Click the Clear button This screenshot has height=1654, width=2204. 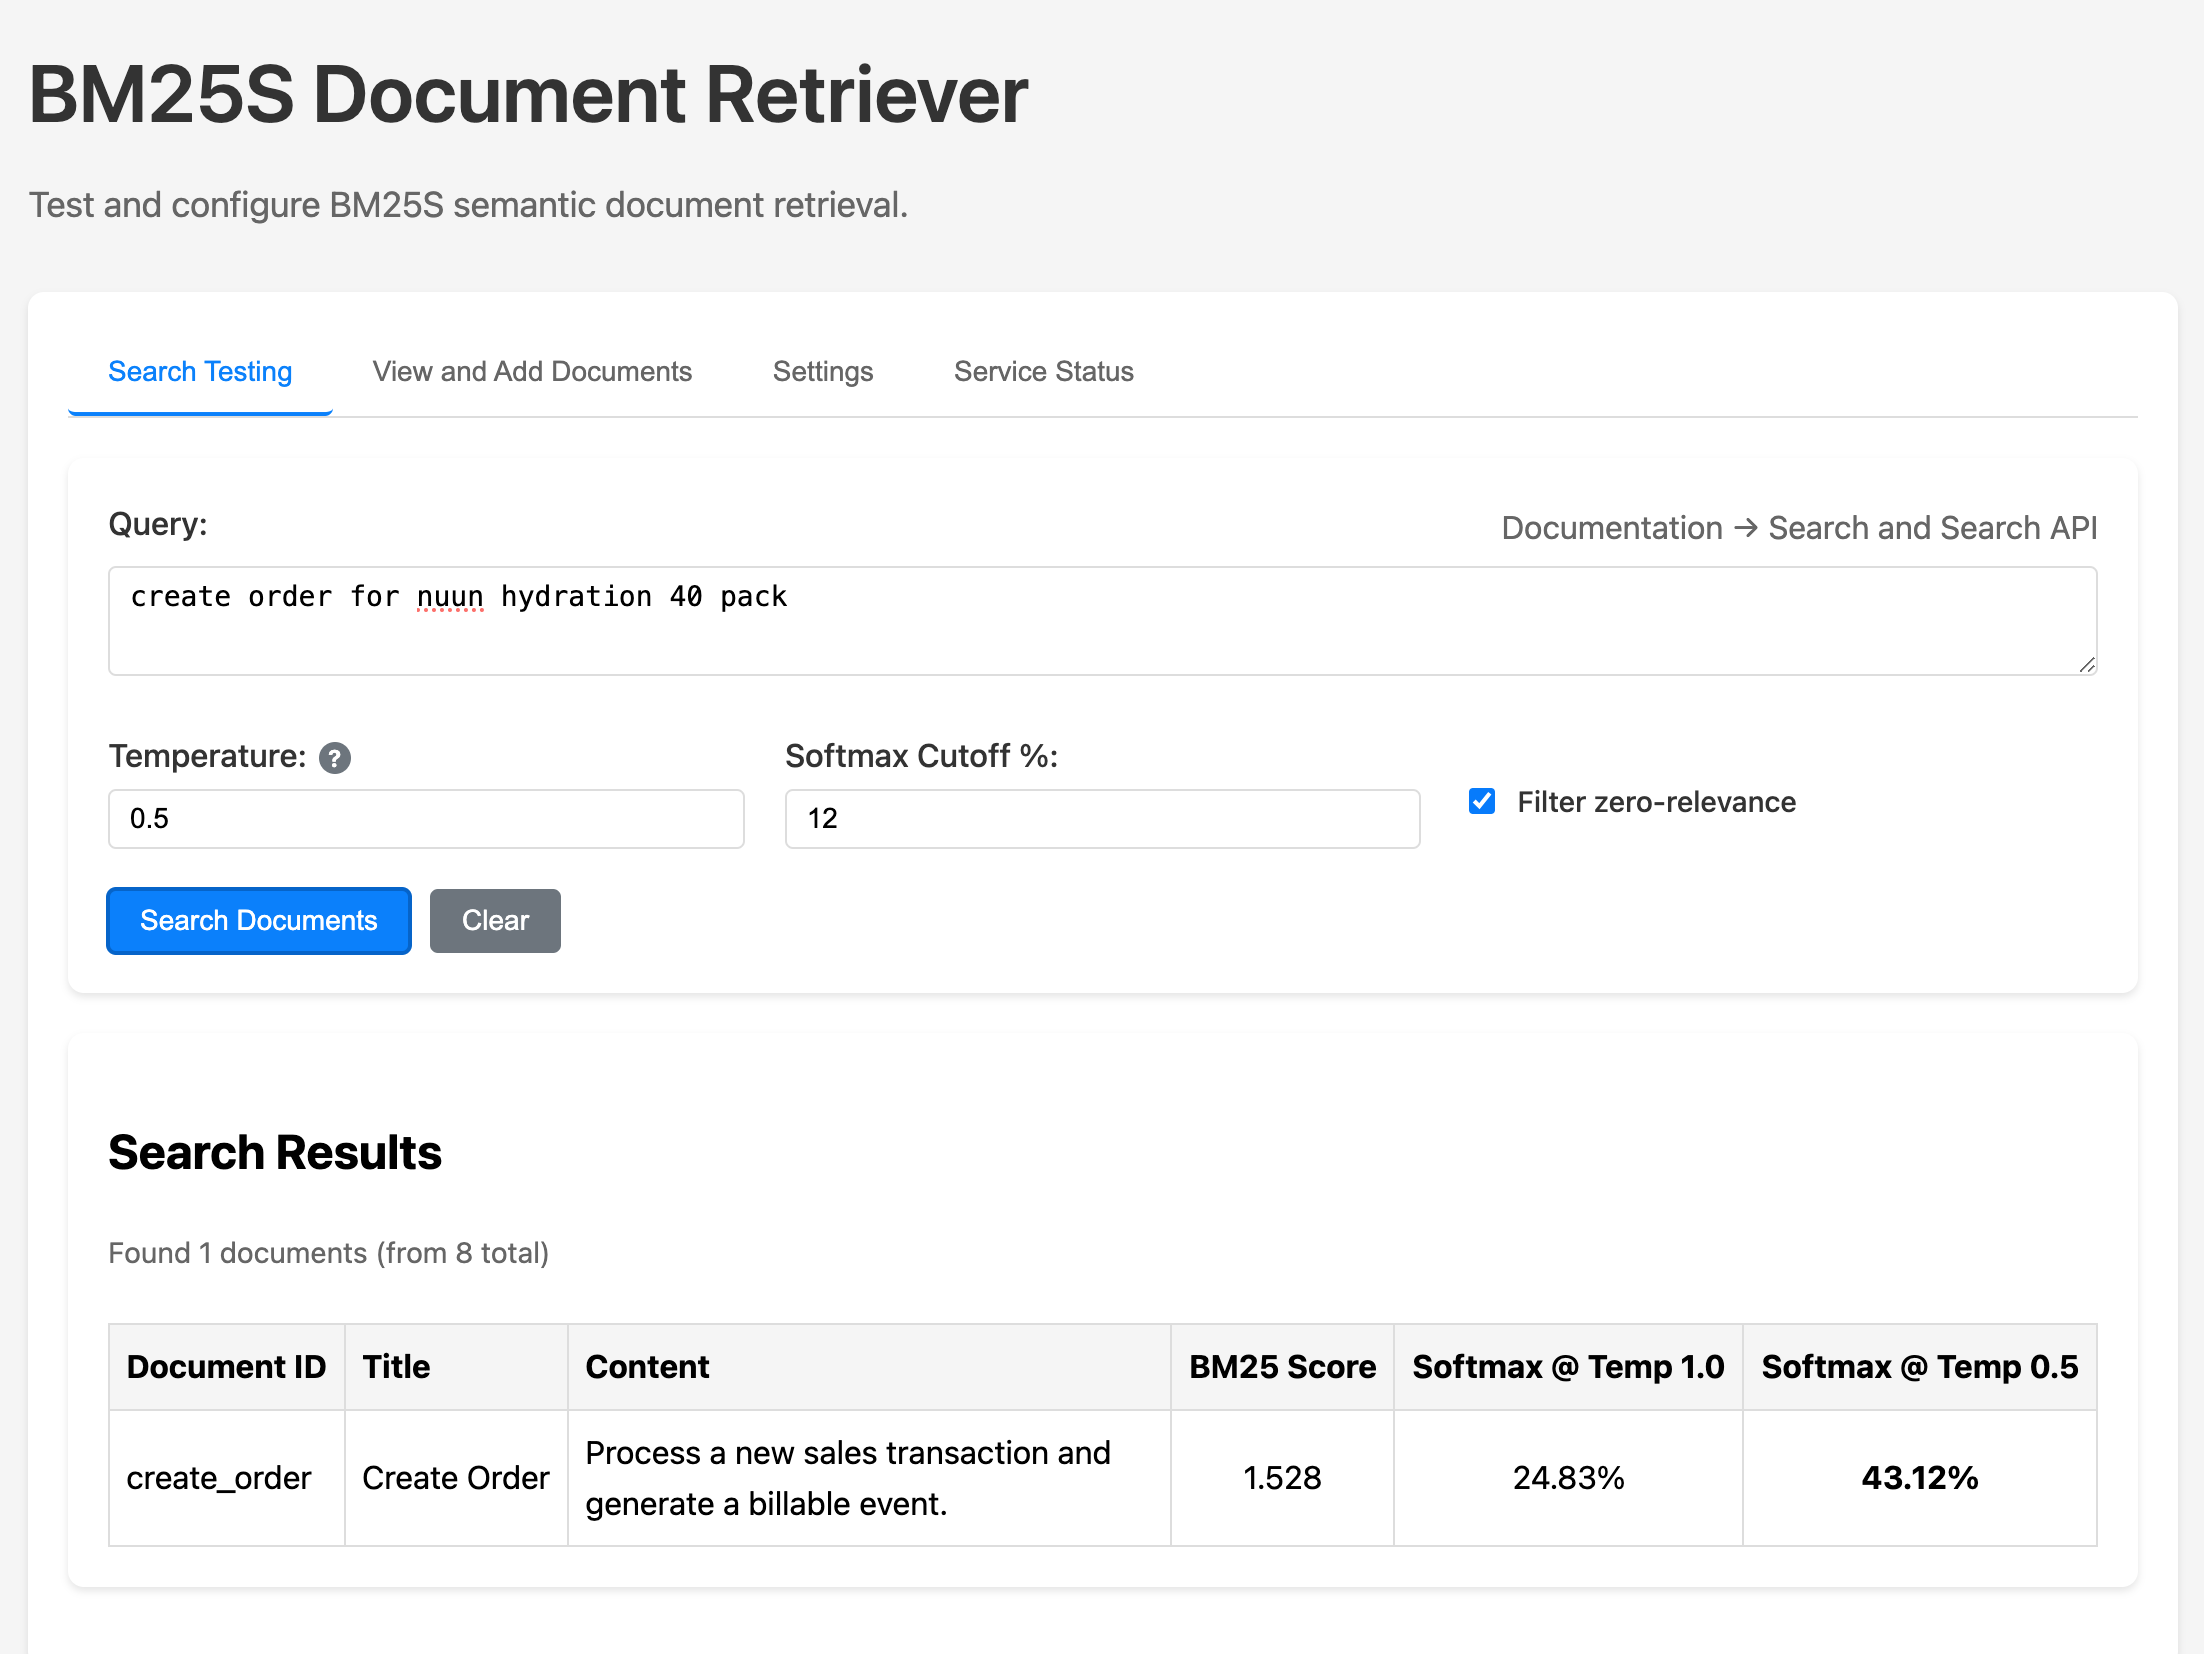[x=495, y=920]
